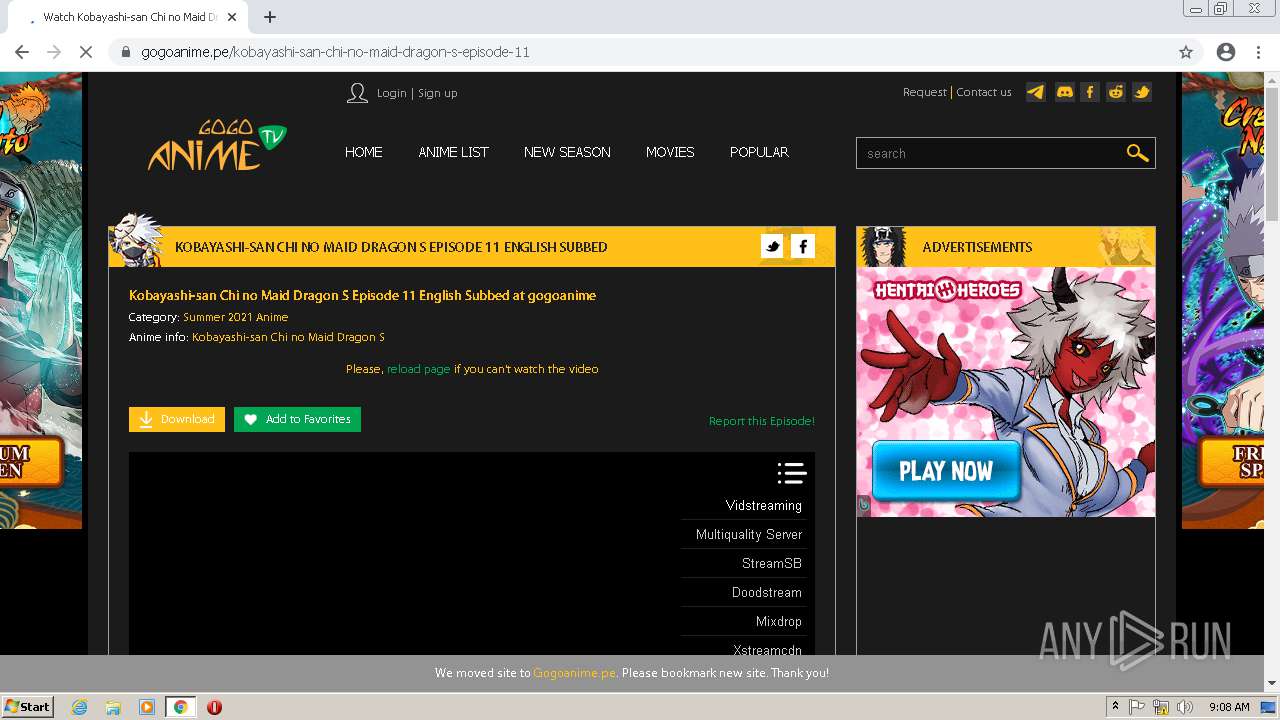
Task: Open the Discord social icon
Action: [1065, 92]
